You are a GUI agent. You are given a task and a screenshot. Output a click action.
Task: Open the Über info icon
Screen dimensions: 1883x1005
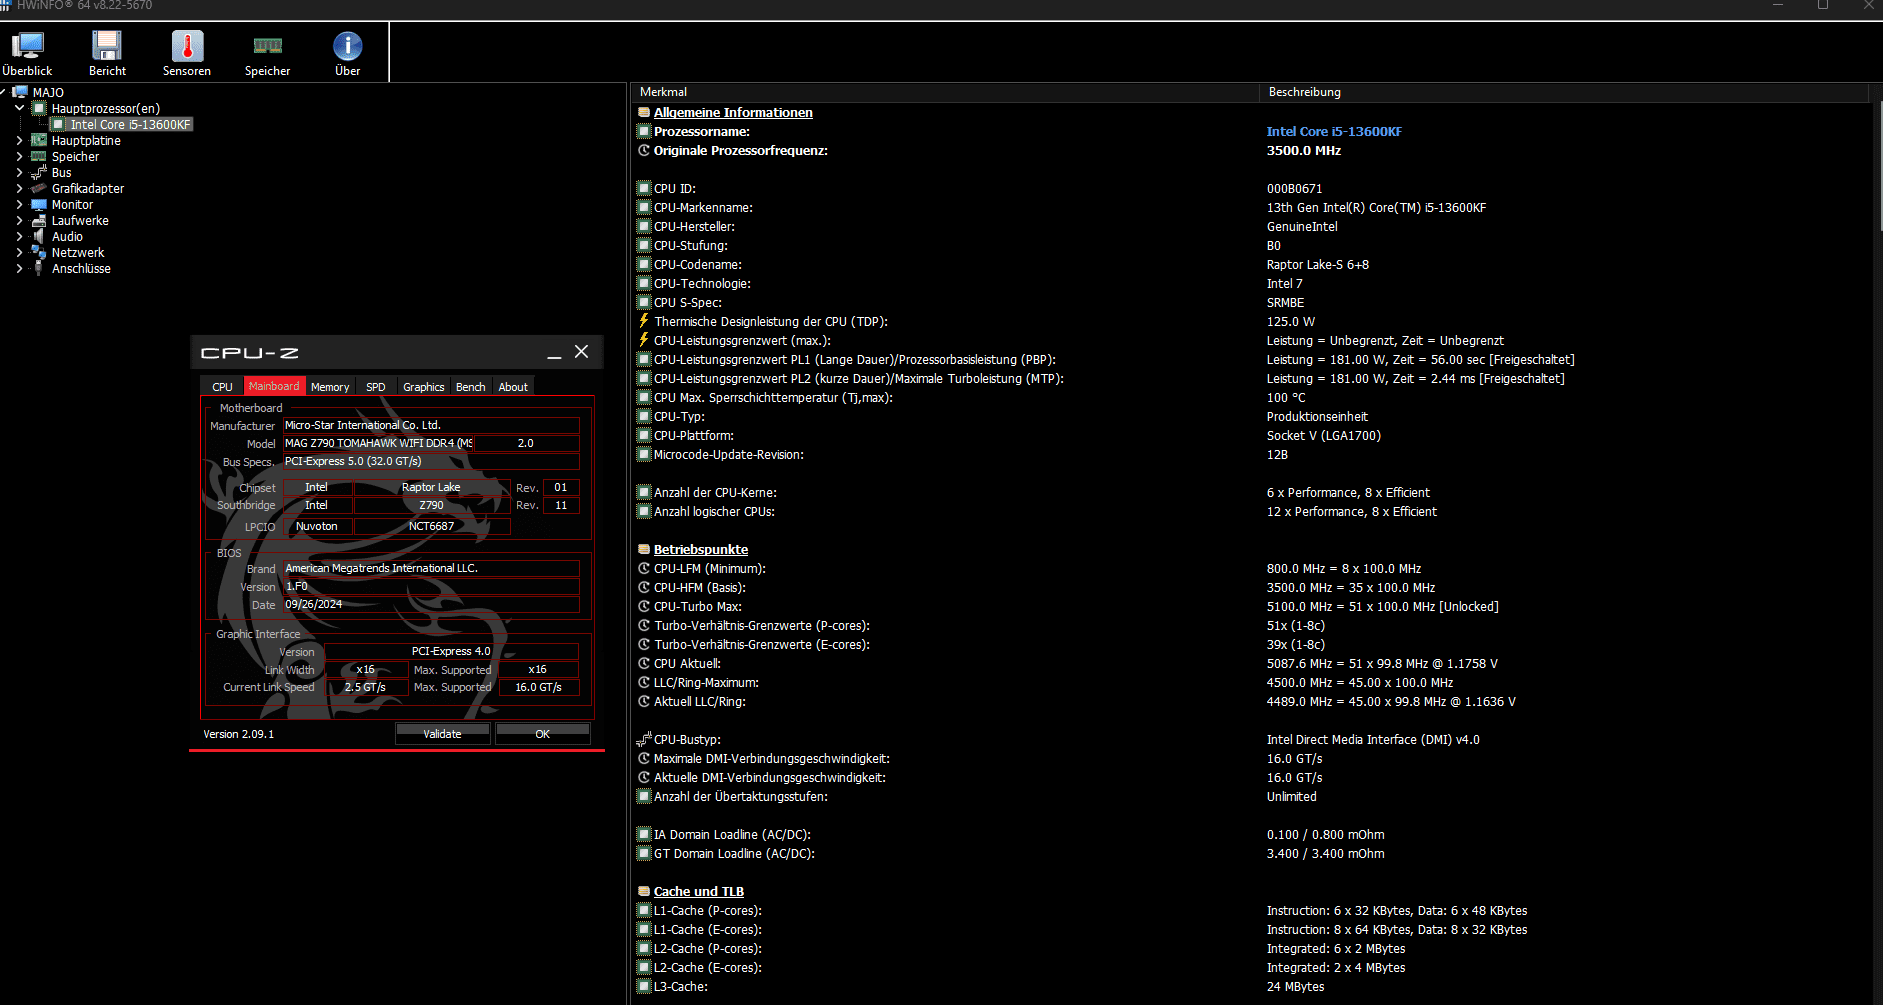(348, 46)
